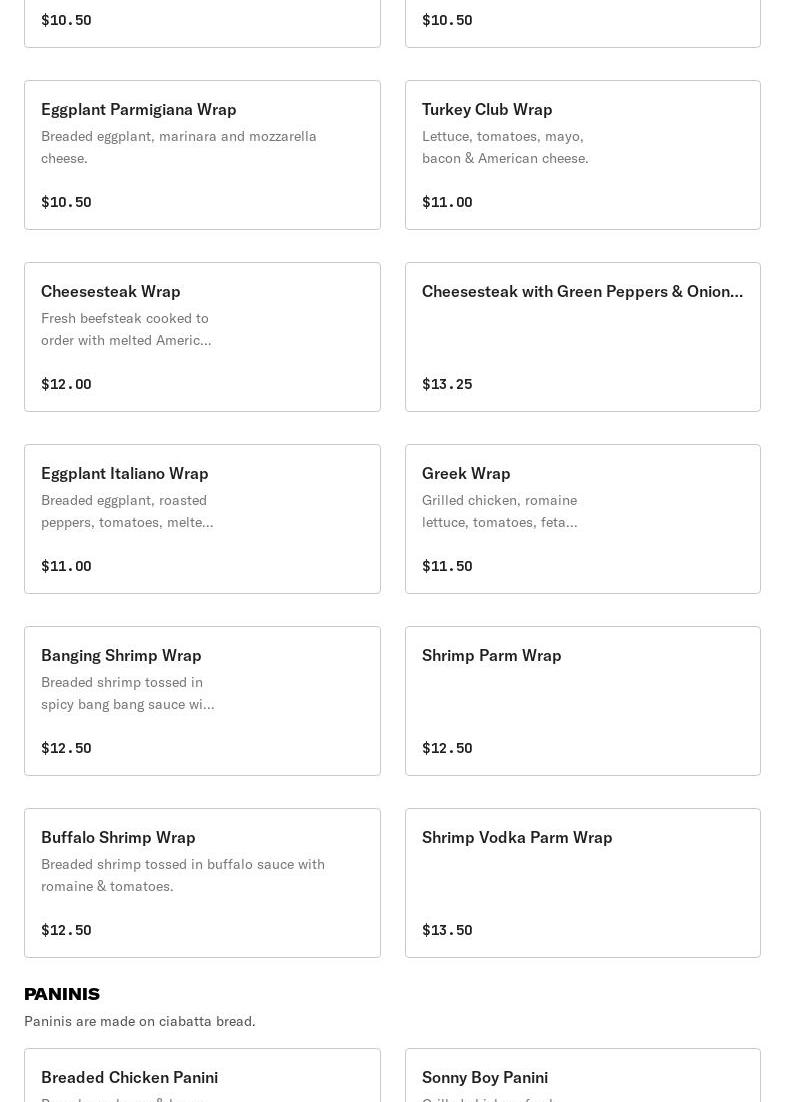Open the Eggplant Italiano Wrap card
Image resolution: width=785 pixels, height=1102 pixels.
click(x=202, y=519)
